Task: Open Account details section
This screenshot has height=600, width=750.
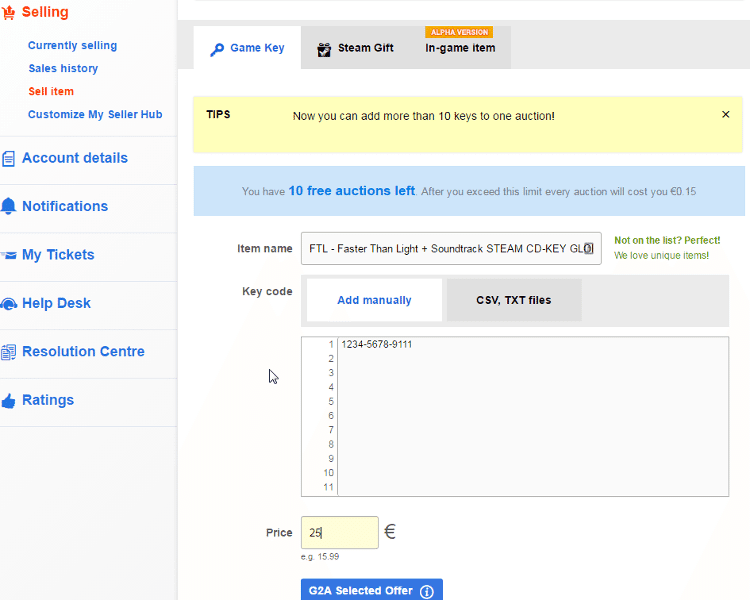Action: click(75, 158)
